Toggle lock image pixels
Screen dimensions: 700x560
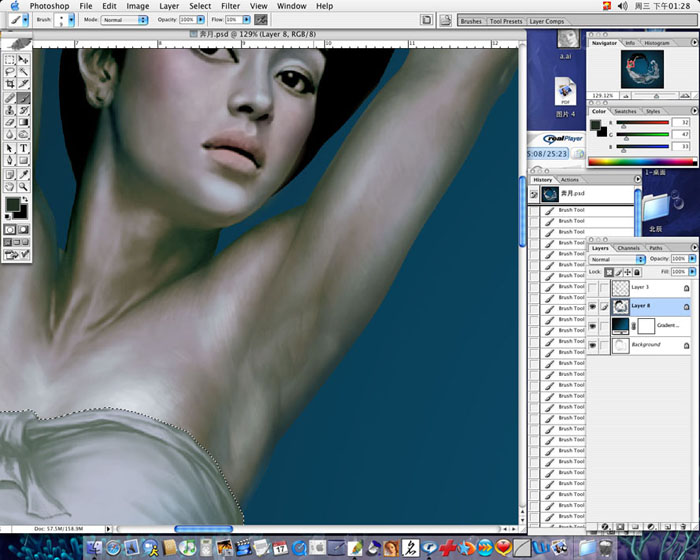click(x=619, y=272)
